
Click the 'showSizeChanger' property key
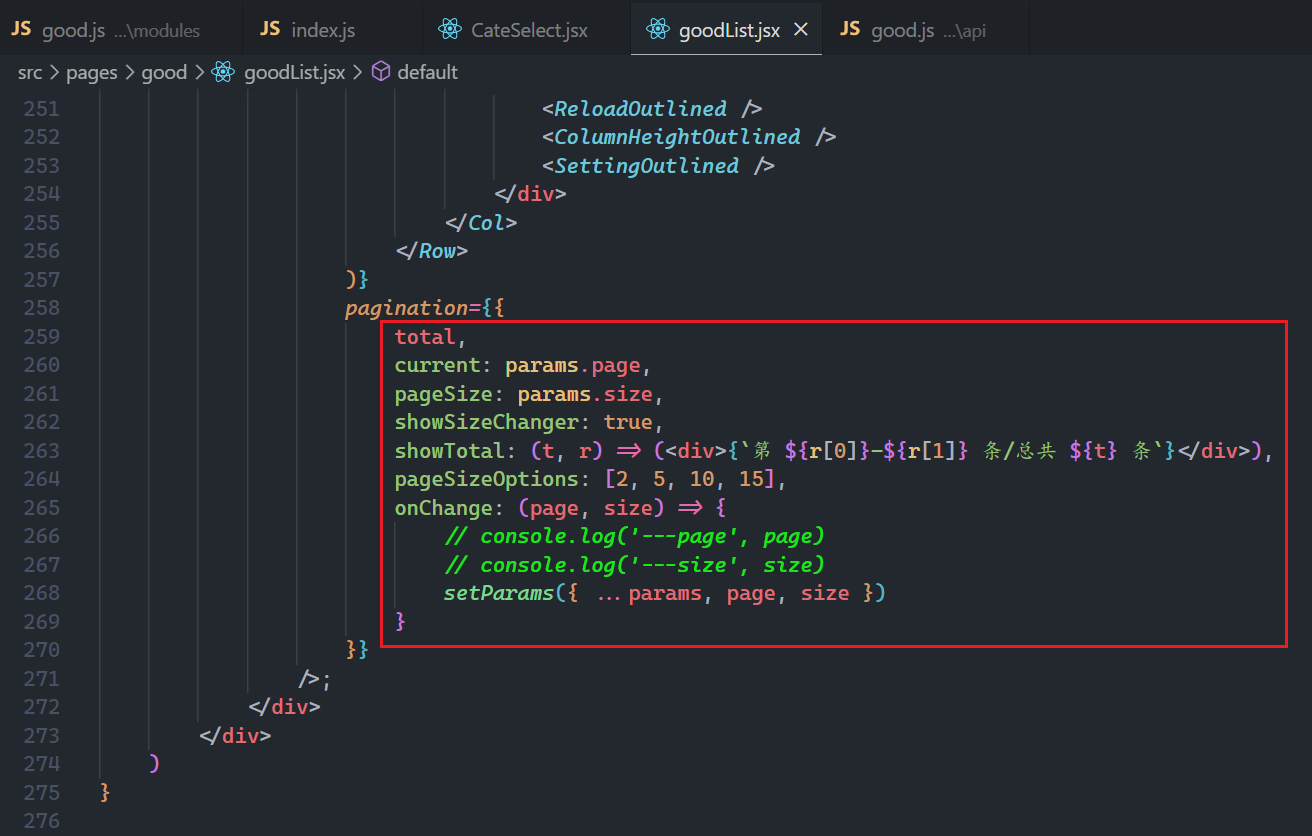coord(487,422)
